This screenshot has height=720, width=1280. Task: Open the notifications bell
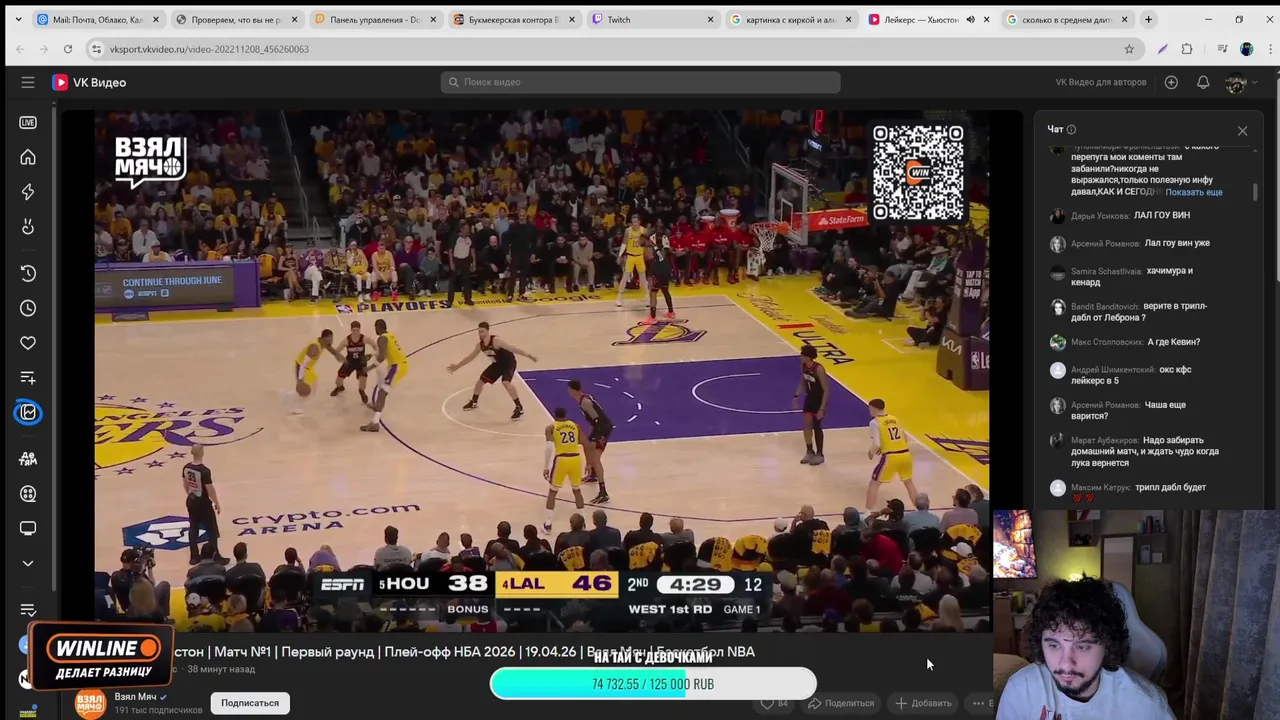[1203, 82]
